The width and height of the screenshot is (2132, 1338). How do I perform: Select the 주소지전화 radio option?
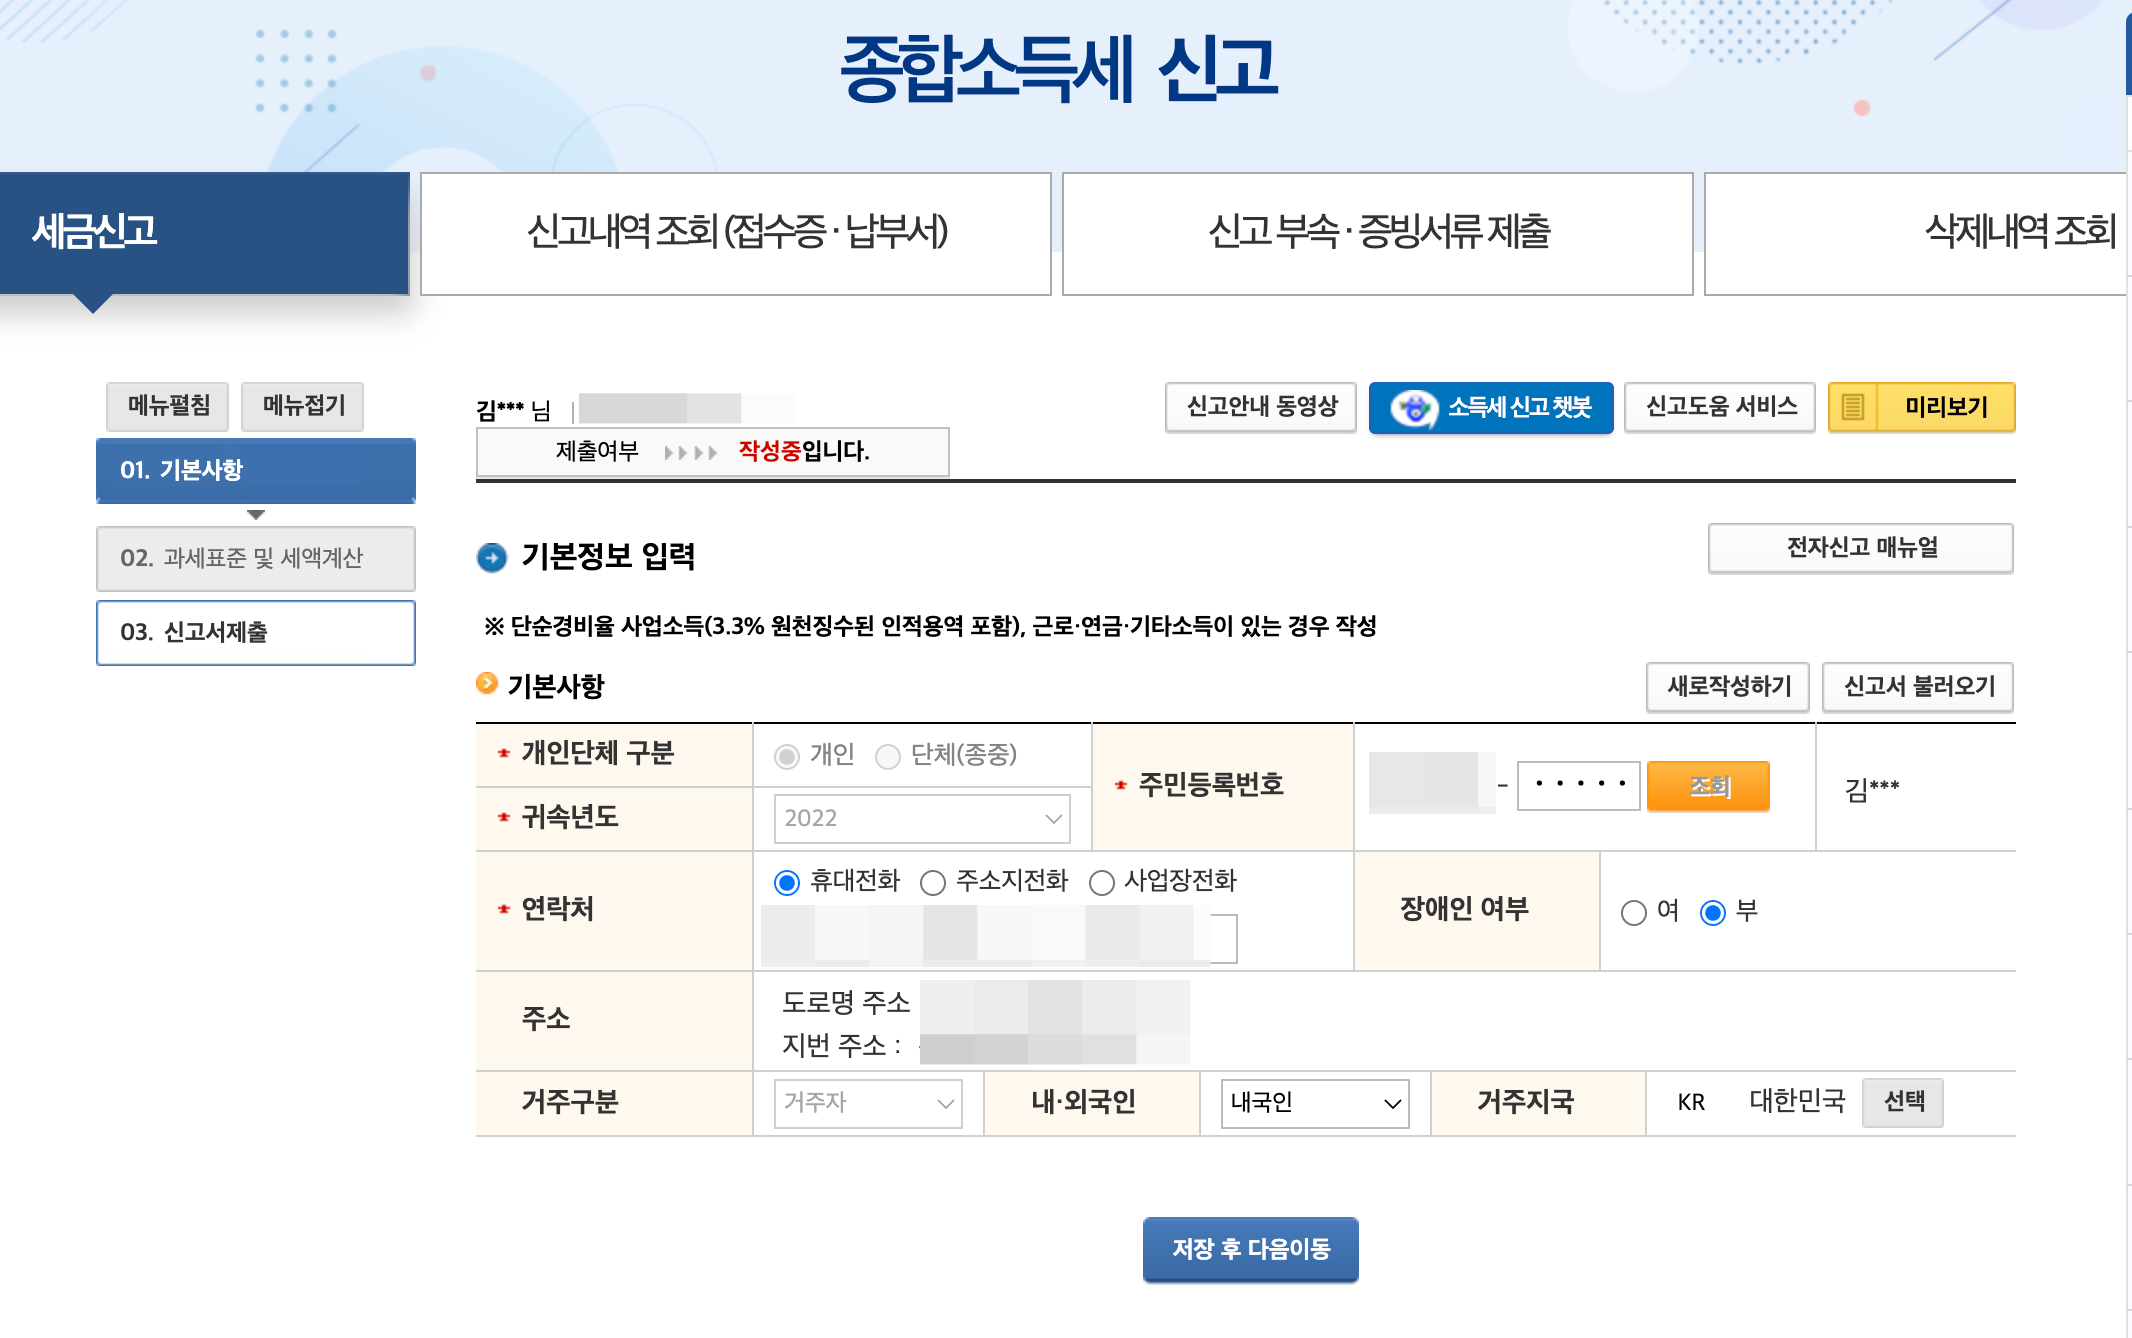click(x=933, y=883)
